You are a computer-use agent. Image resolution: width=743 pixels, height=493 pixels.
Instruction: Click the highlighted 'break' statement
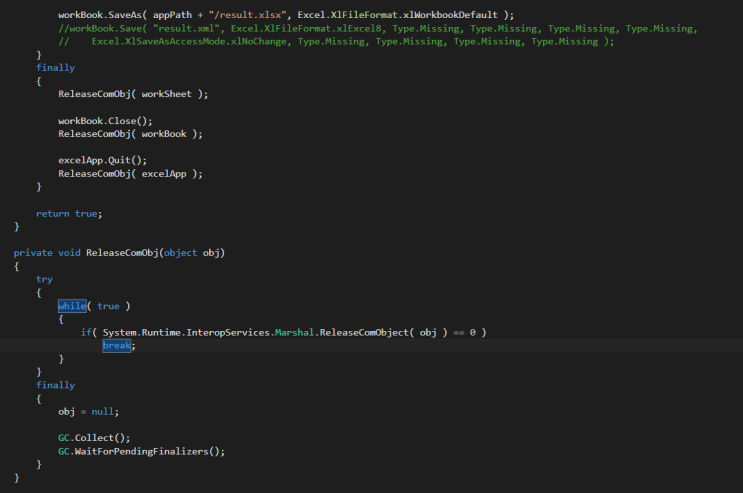pyautogui.click(x=117, y=346)
